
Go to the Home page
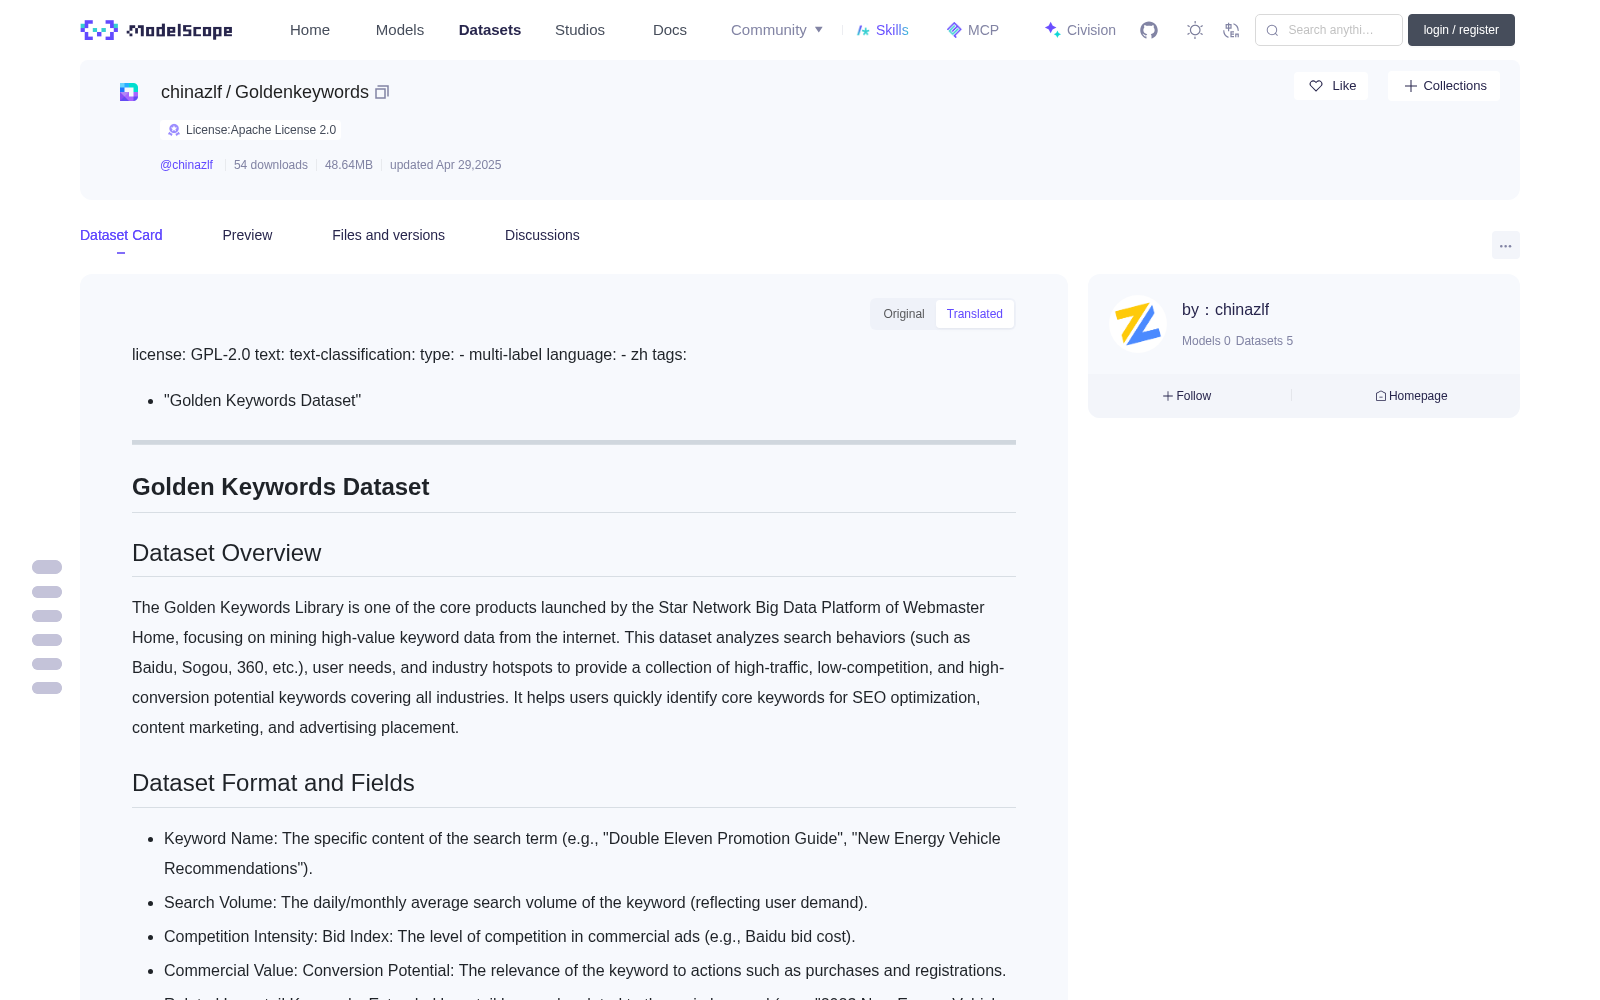[x=310, y=30]
